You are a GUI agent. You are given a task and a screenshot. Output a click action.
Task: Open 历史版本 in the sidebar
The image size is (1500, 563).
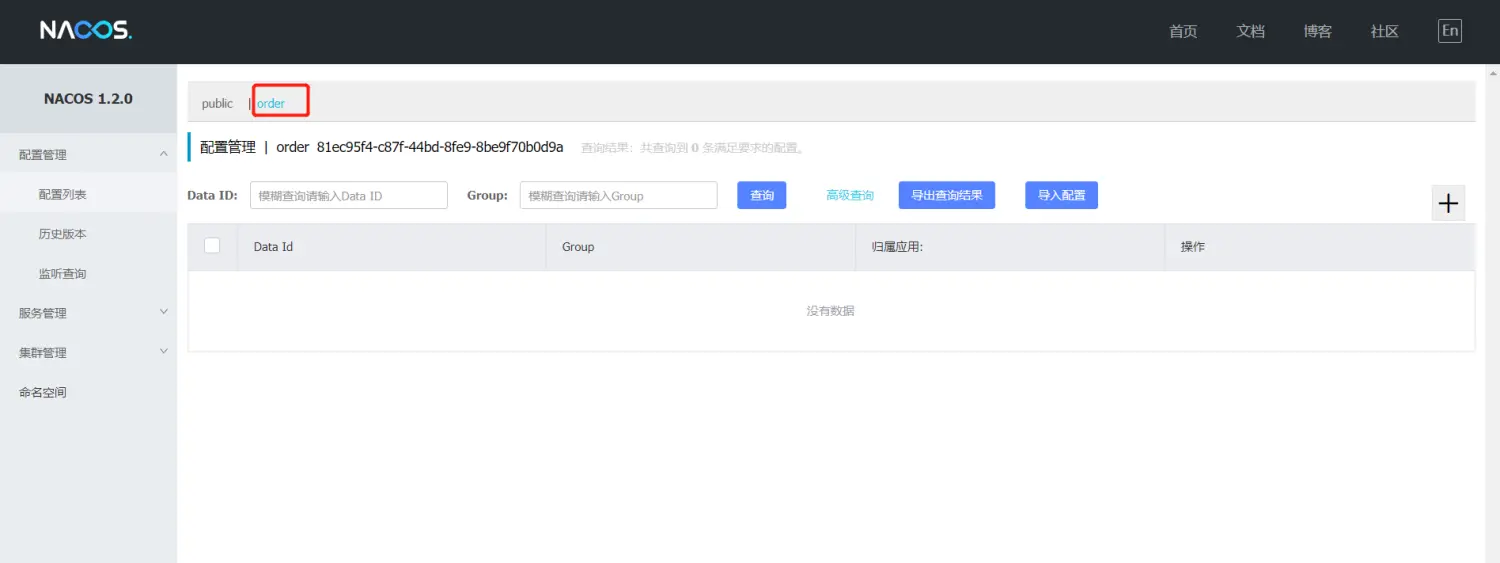click(x=63, y=234)
